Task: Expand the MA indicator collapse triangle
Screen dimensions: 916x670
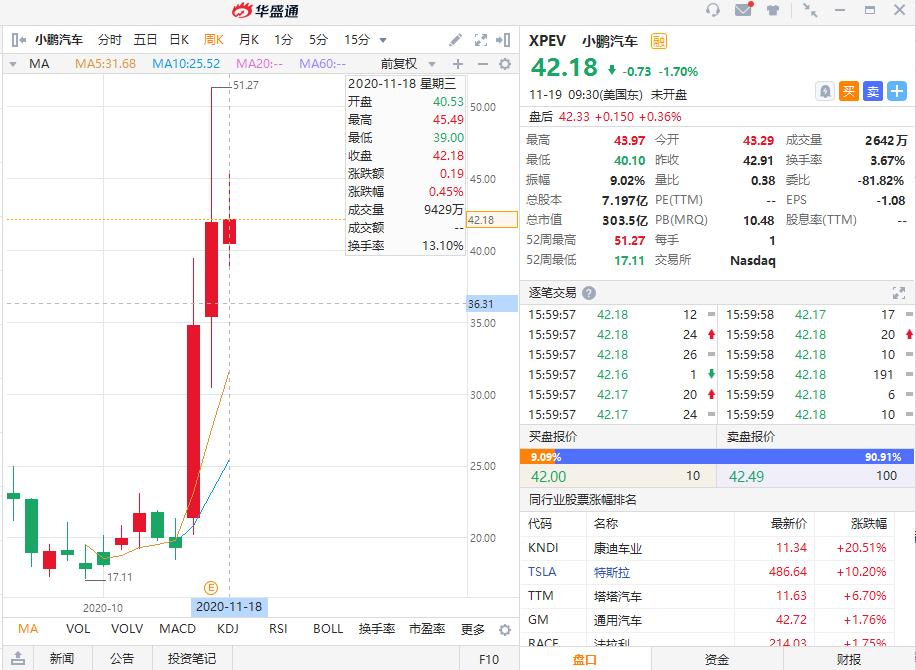Action: 13,64
